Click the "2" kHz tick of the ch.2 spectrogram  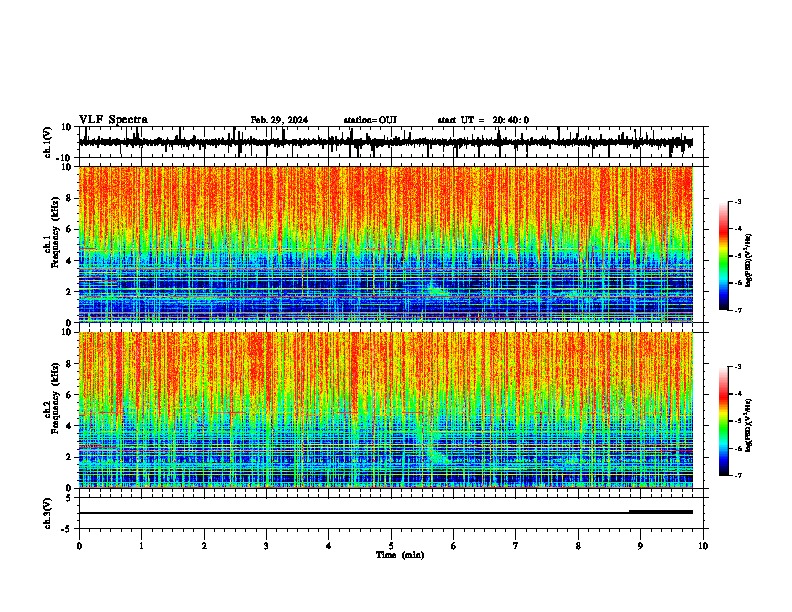(69, 457)
